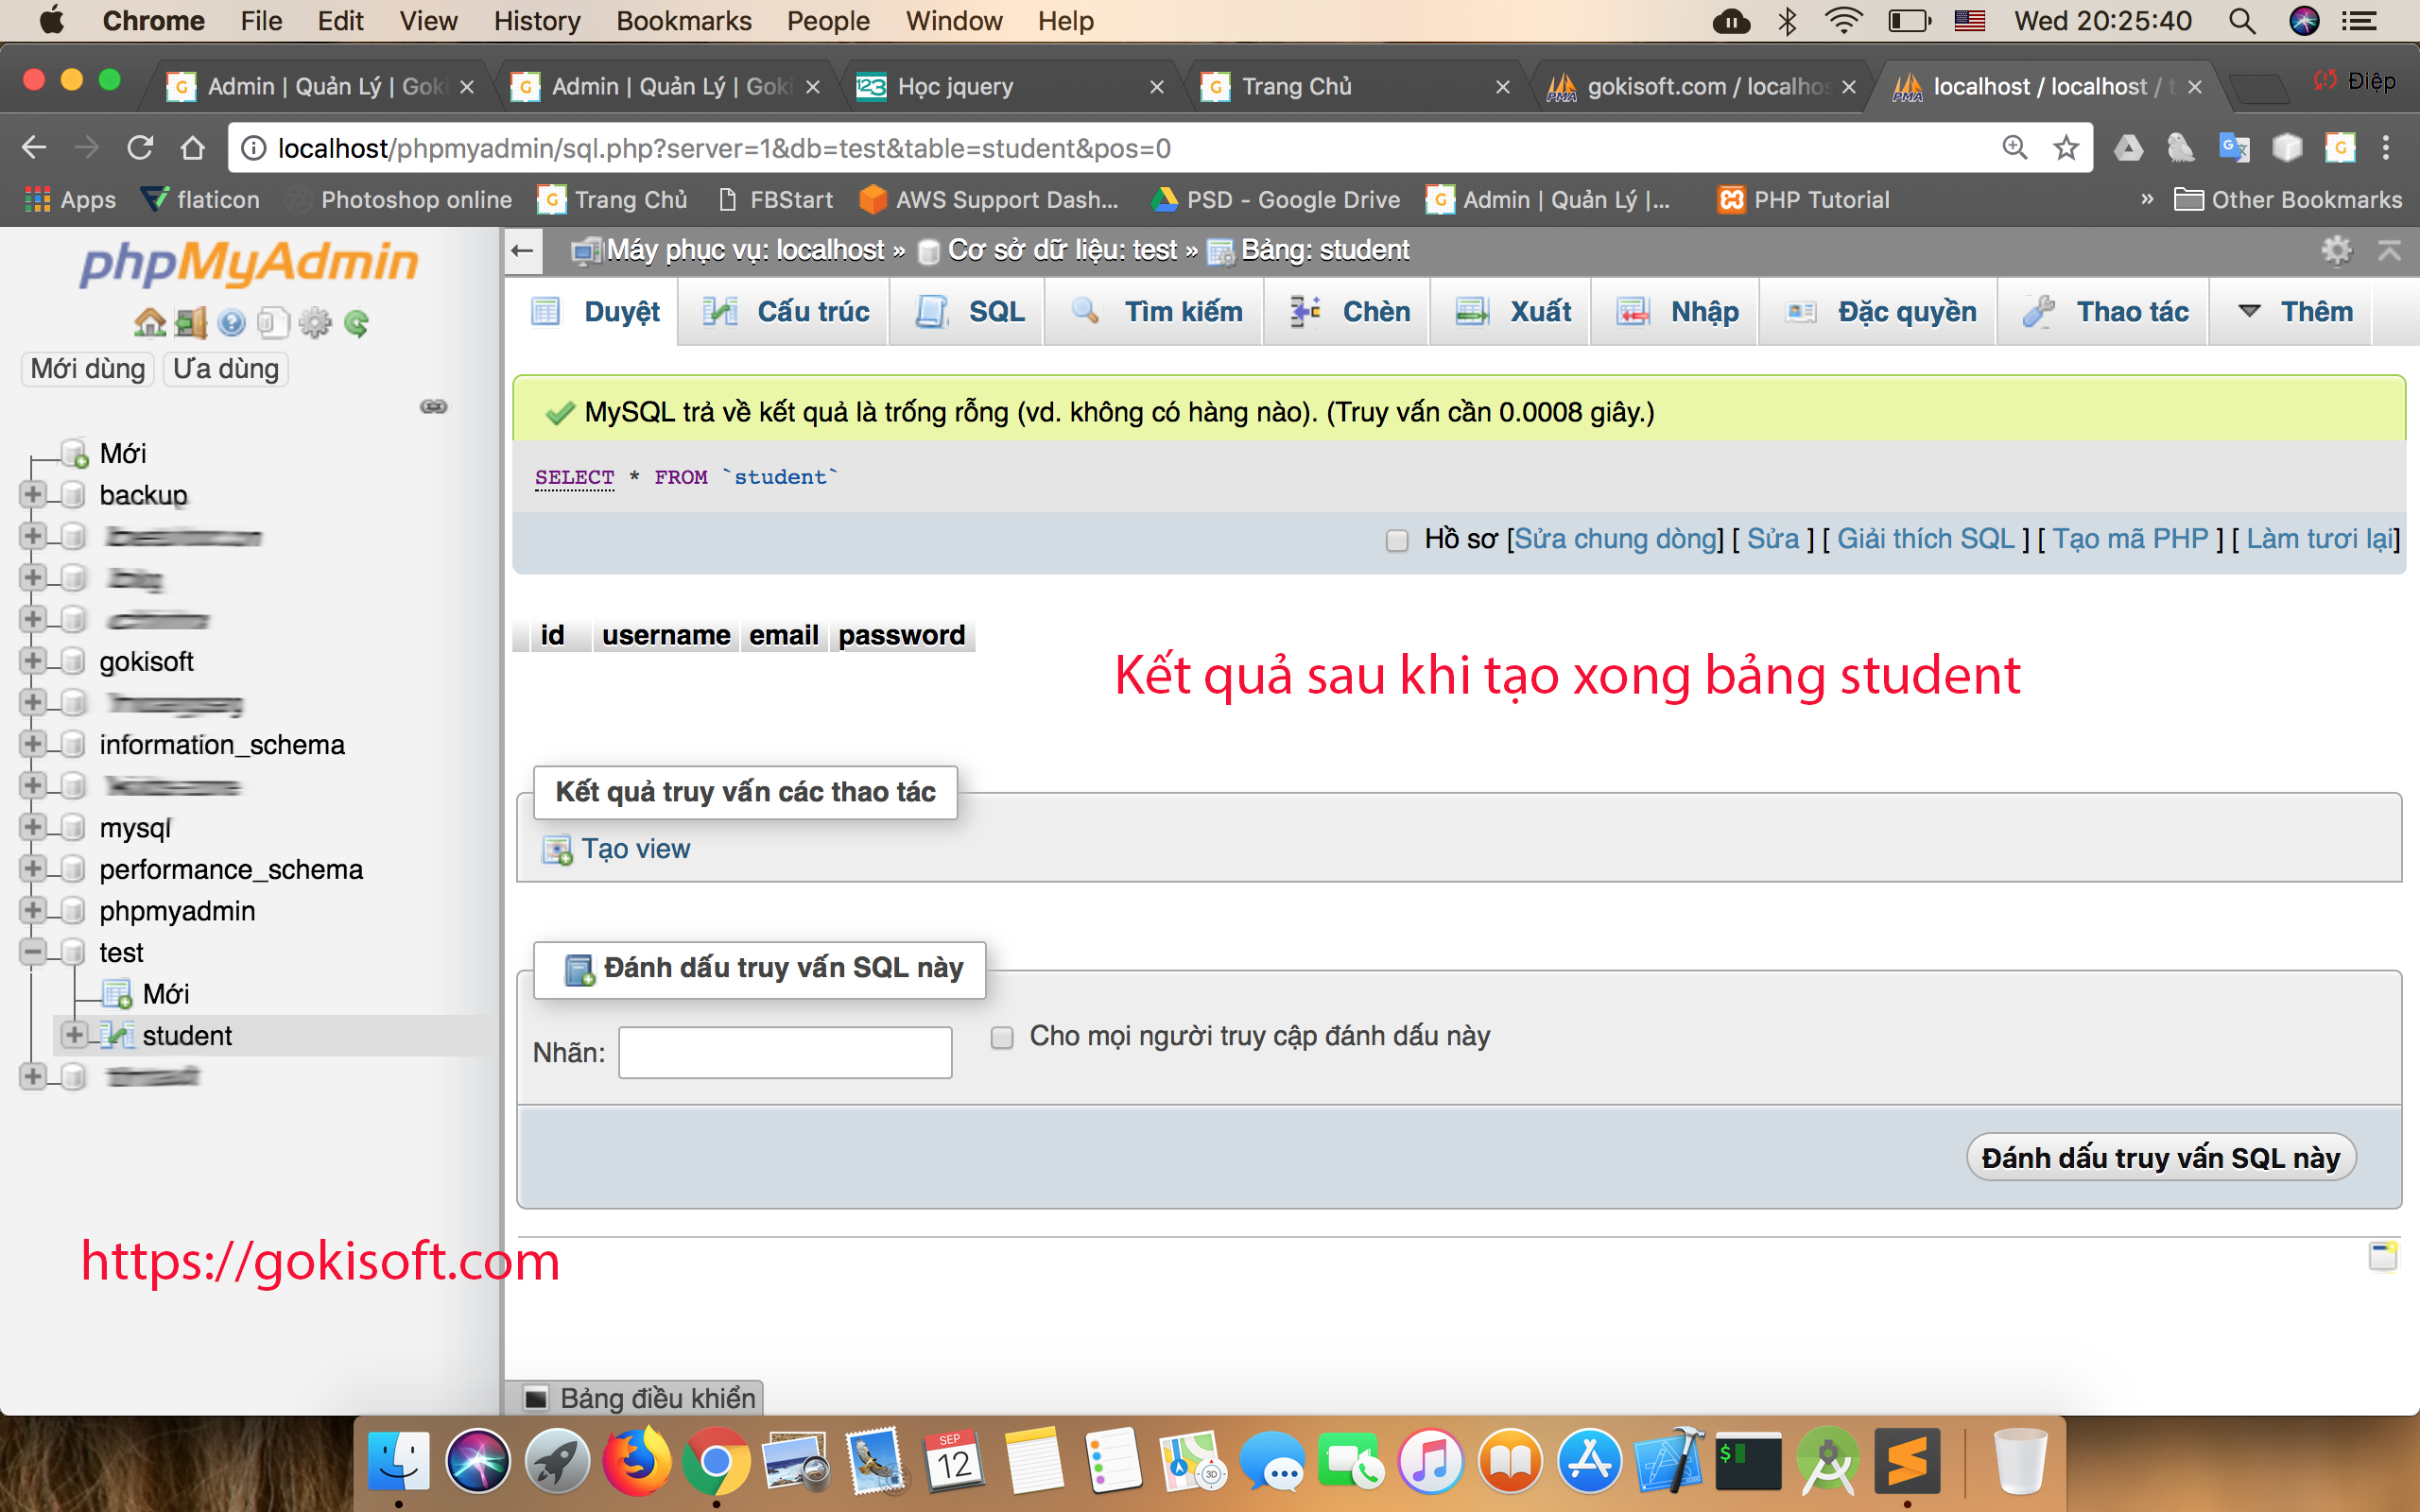Screen dimensions: 2420x1512
Task: Click the link-with-main-panel chain icon
Action: (434, 406)
